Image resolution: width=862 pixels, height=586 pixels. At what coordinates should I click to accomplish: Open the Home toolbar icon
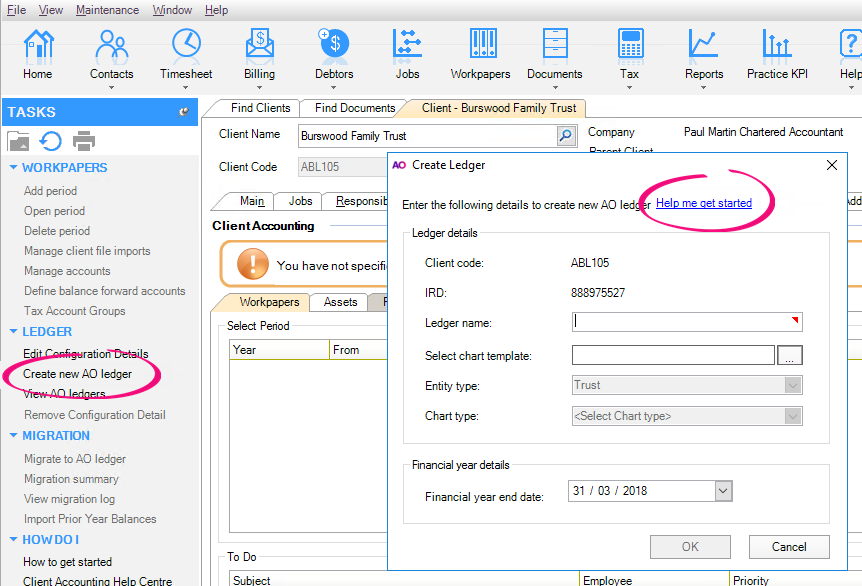click(x=38, y=45)
